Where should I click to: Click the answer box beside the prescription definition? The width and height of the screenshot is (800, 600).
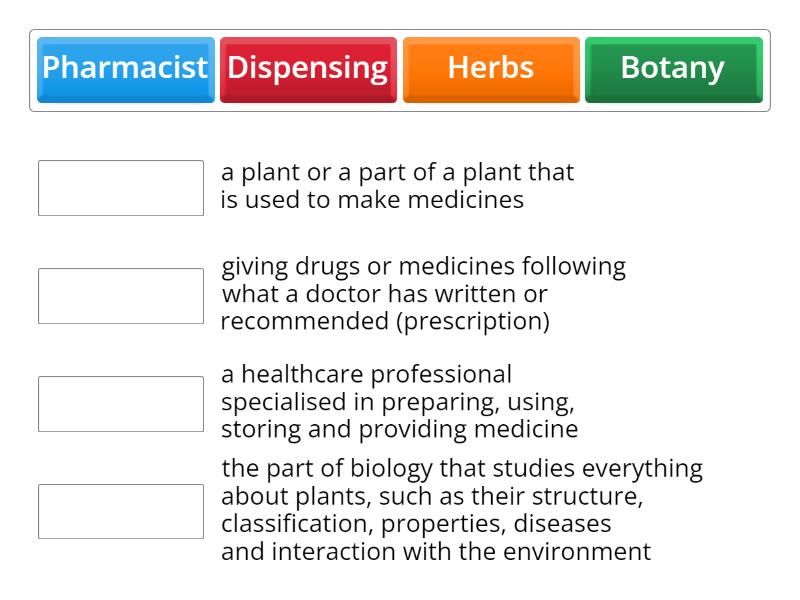(x=120, y=294)
